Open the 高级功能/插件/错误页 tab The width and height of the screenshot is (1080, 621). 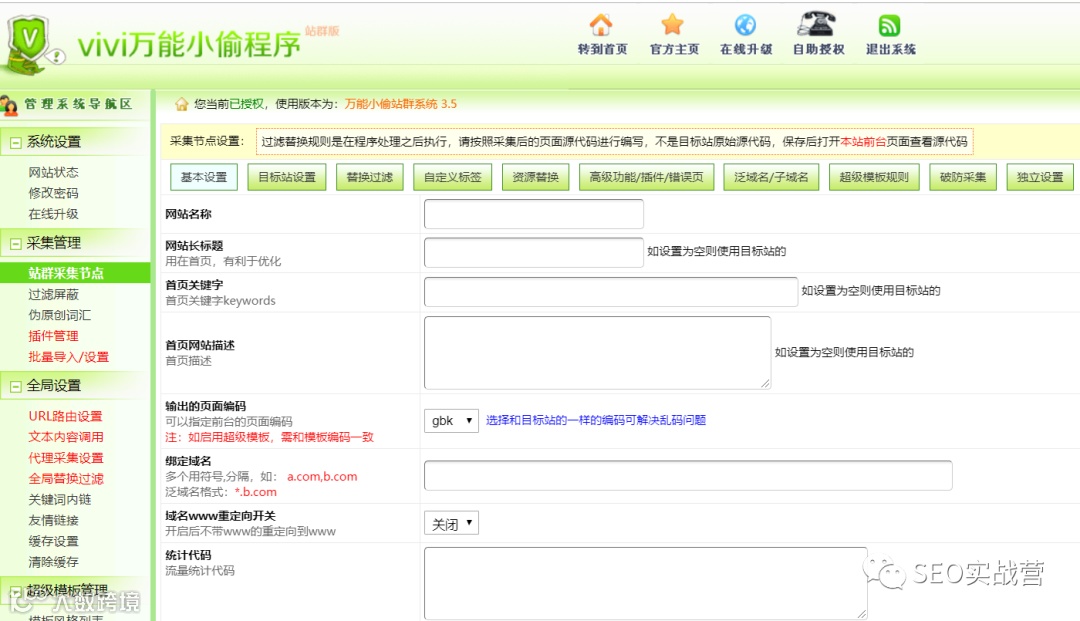click(646, 177)
